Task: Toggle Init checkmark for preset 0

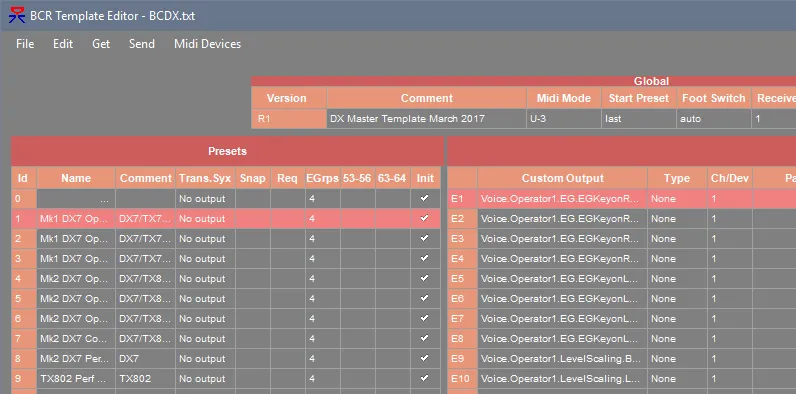Action: click(425, 199)
